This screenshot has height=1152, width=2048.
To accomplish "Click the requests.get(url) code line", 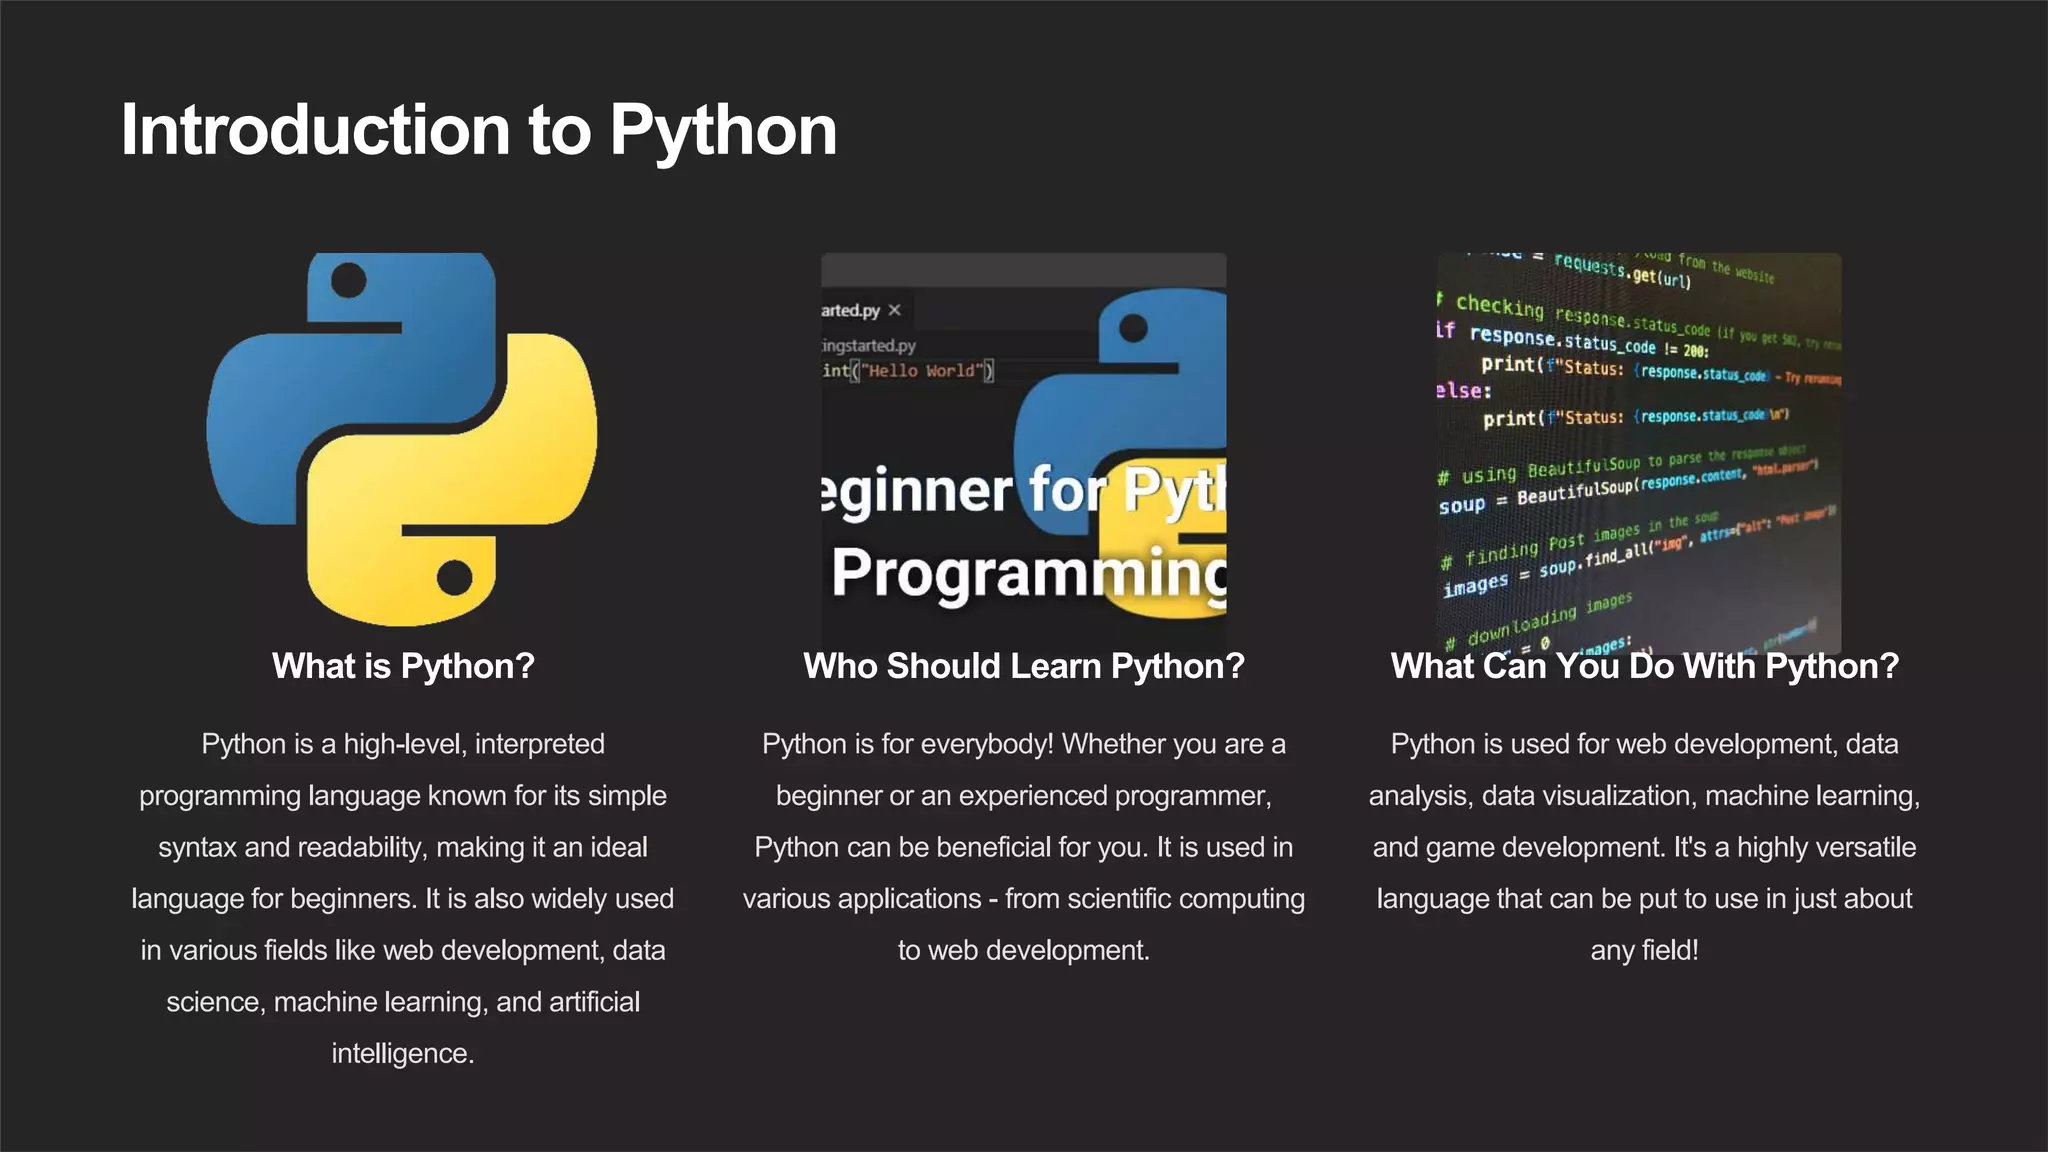I will (1622, 271).
